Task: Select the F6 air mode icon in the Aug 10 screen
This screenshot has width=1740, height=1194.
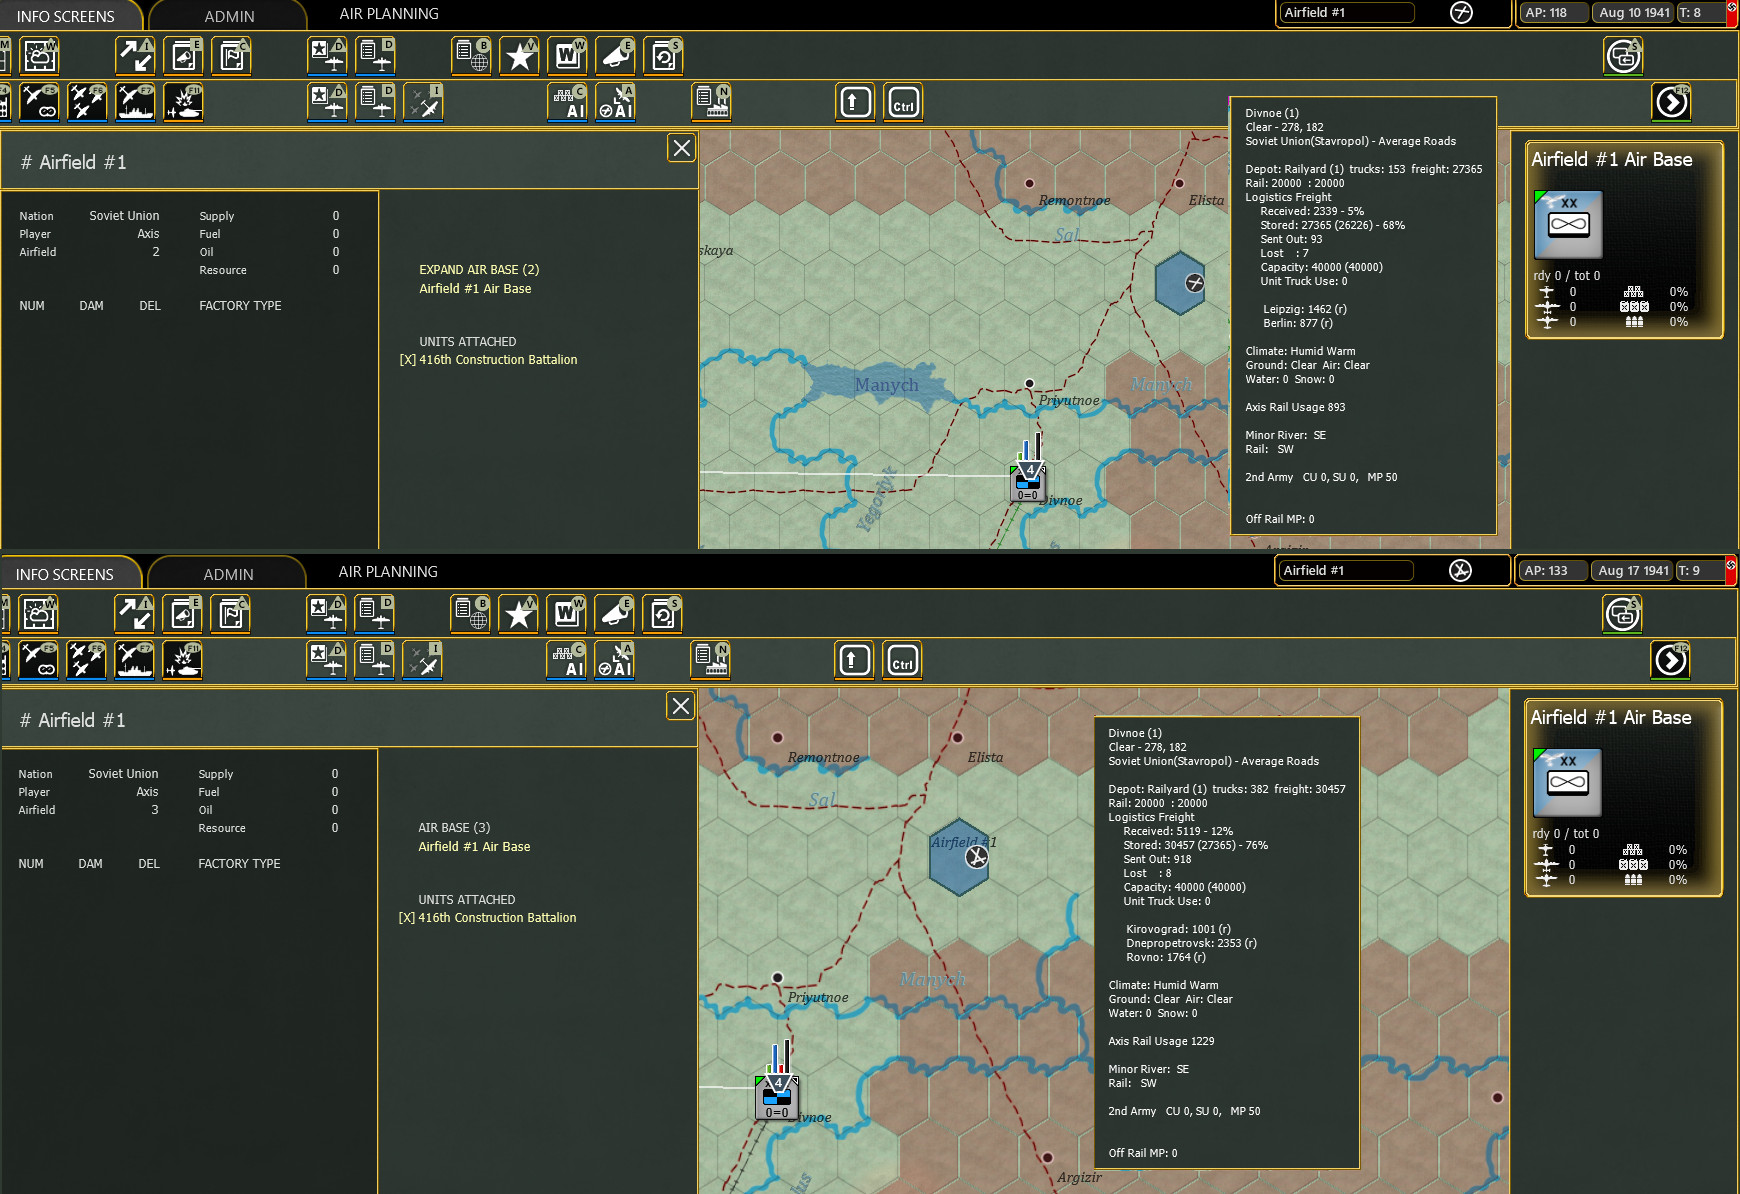Action: tap(87, 102)
